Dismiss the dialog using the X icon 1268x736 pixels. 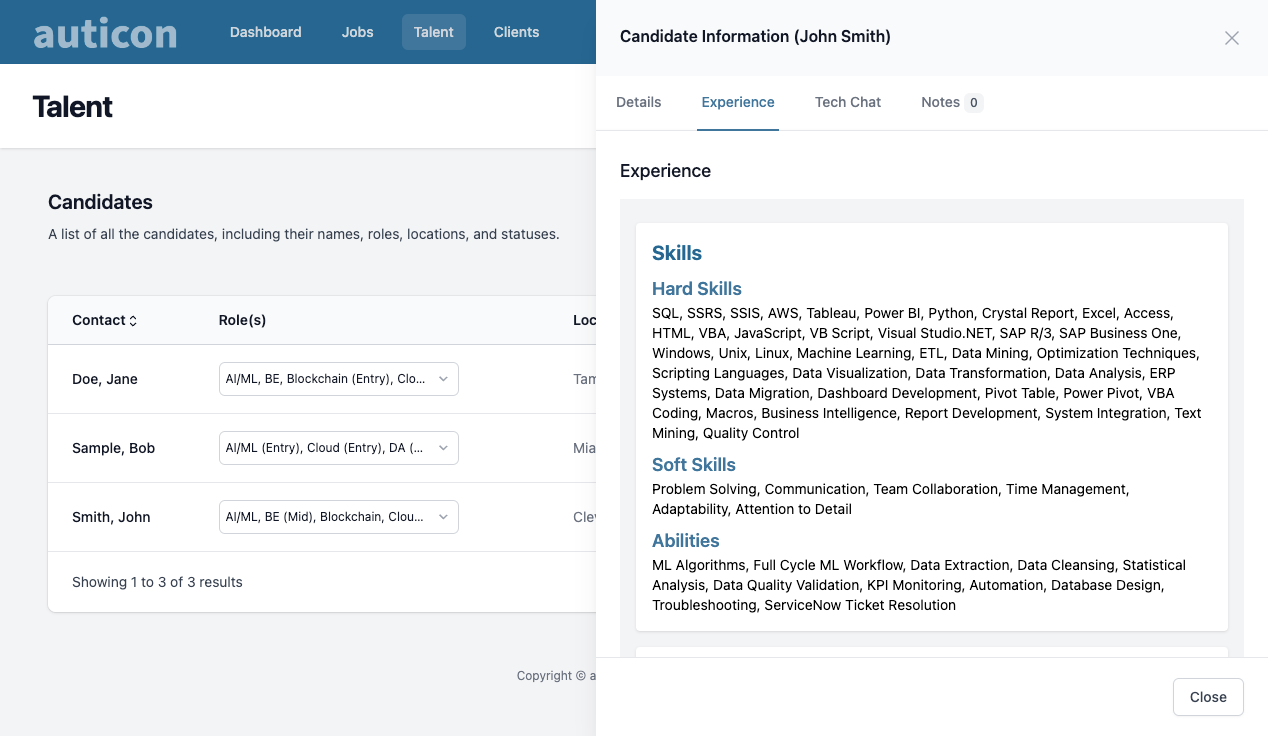(1232, 38)
